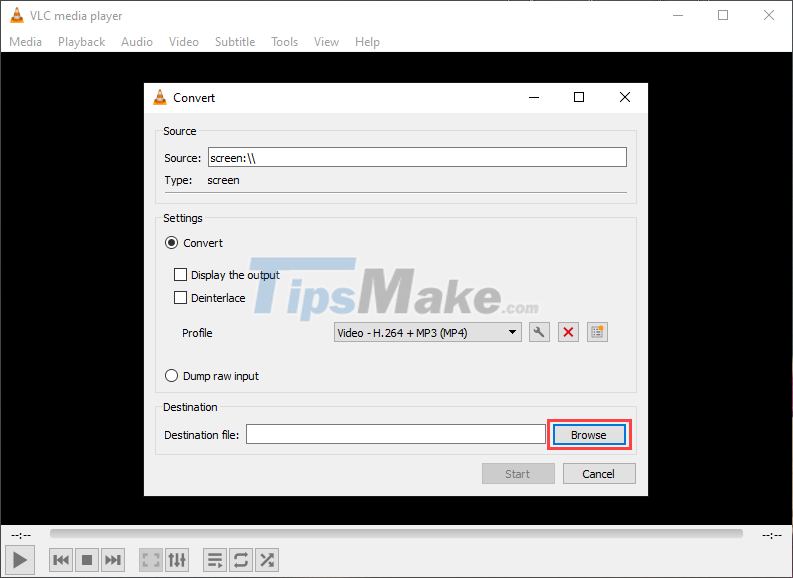Cancel the Convert dialog
This screenshot has height=578, width=793.
599,474
